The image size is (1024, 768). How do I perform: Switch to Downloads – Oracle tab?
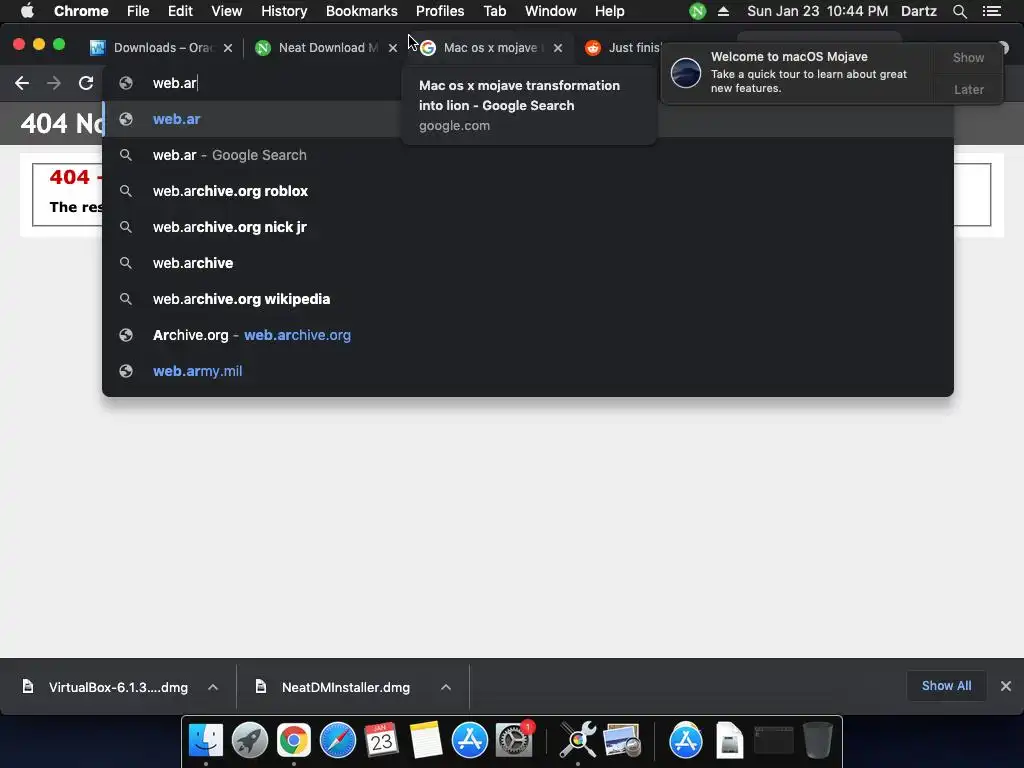click(x=160, y=48)
